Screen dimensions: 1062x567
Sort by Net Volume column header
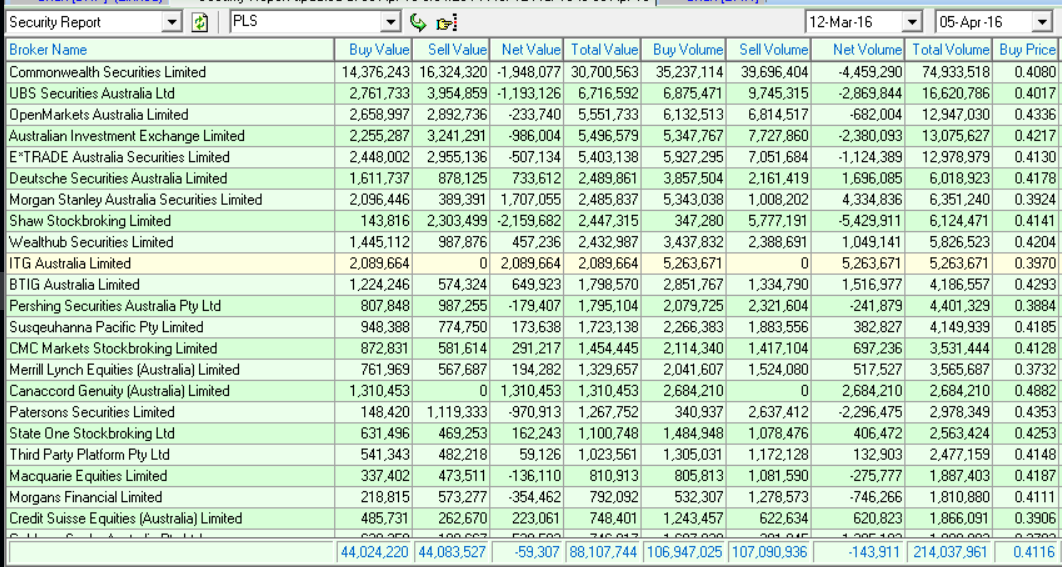857,49
